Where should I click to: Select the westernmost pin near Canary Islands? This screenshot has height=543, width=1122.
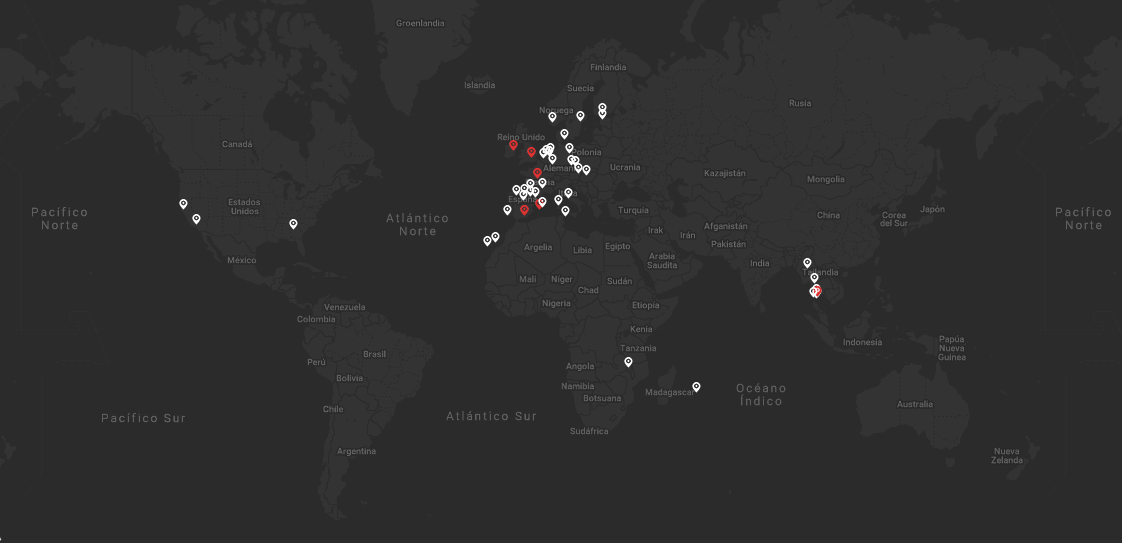487,240
